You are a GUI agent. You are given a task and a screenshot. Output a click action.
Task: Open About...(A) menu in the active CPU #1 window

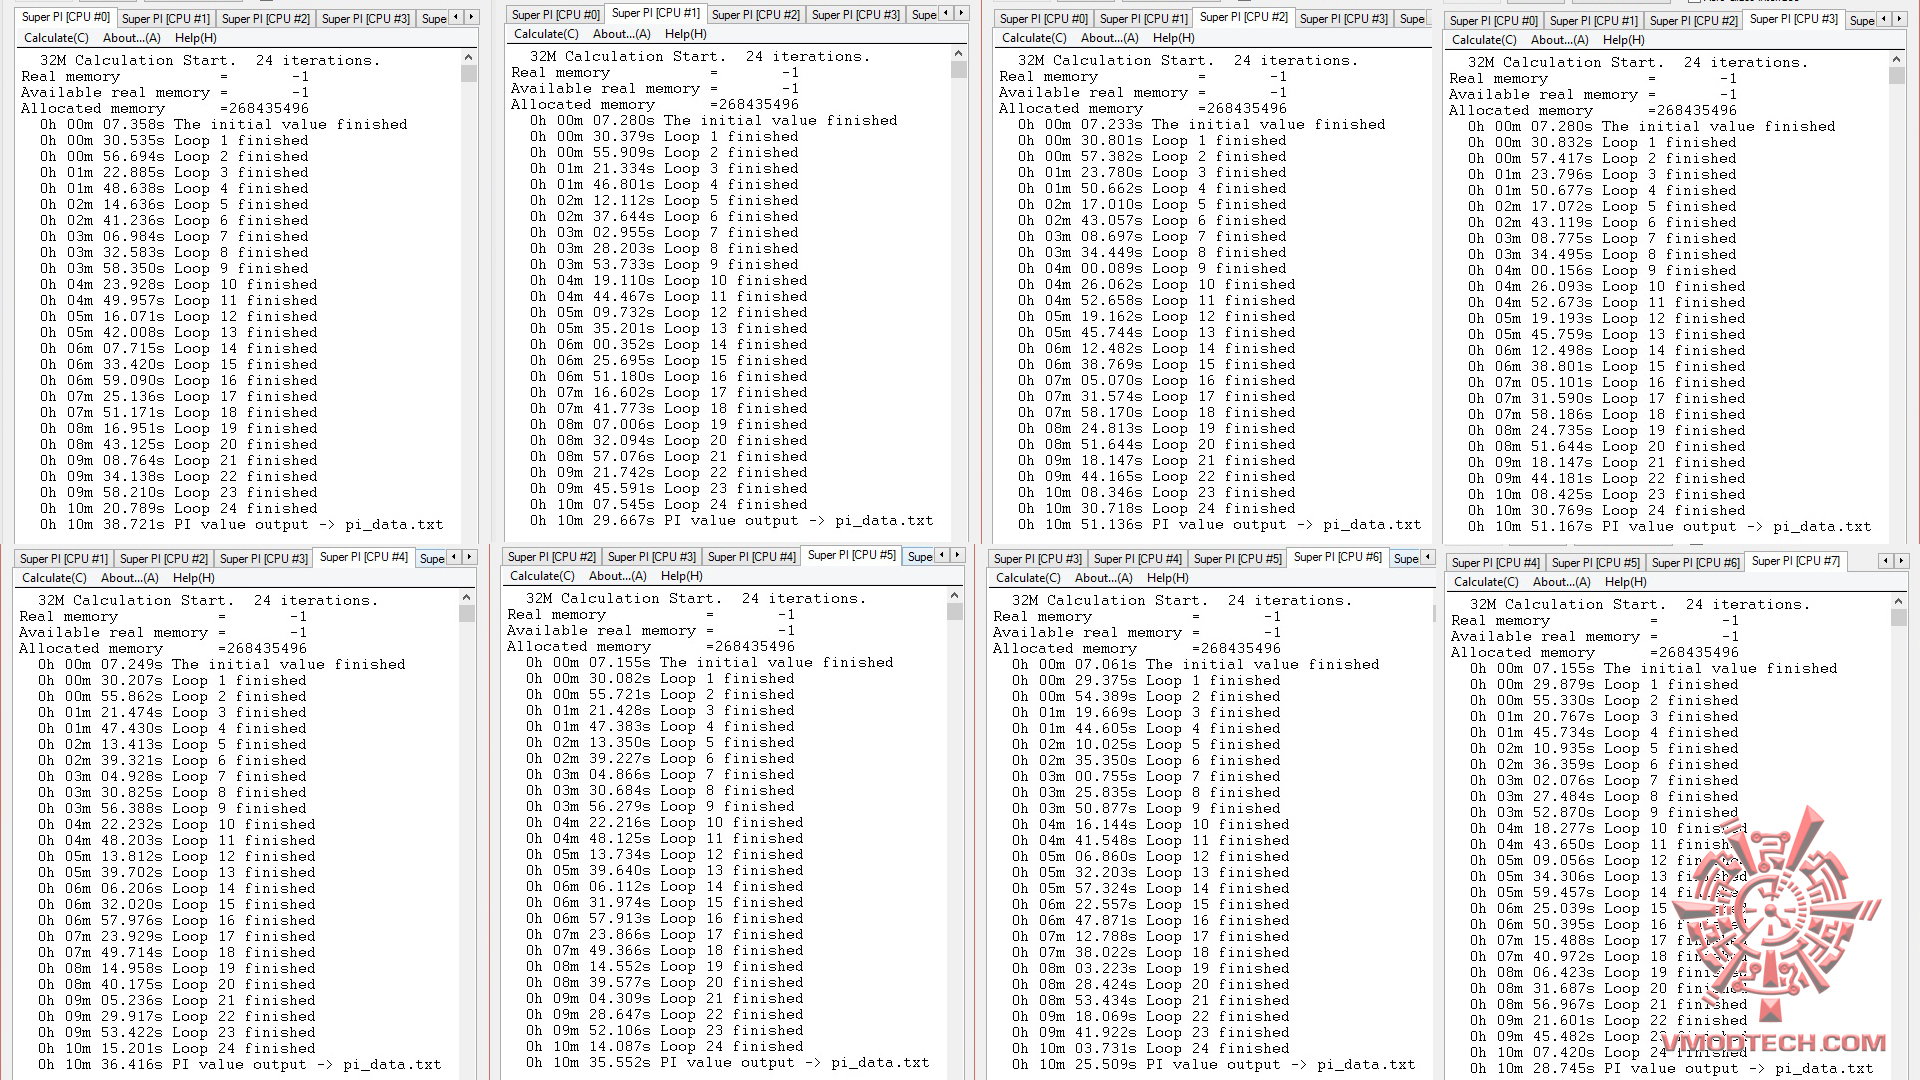coord(621,34)
